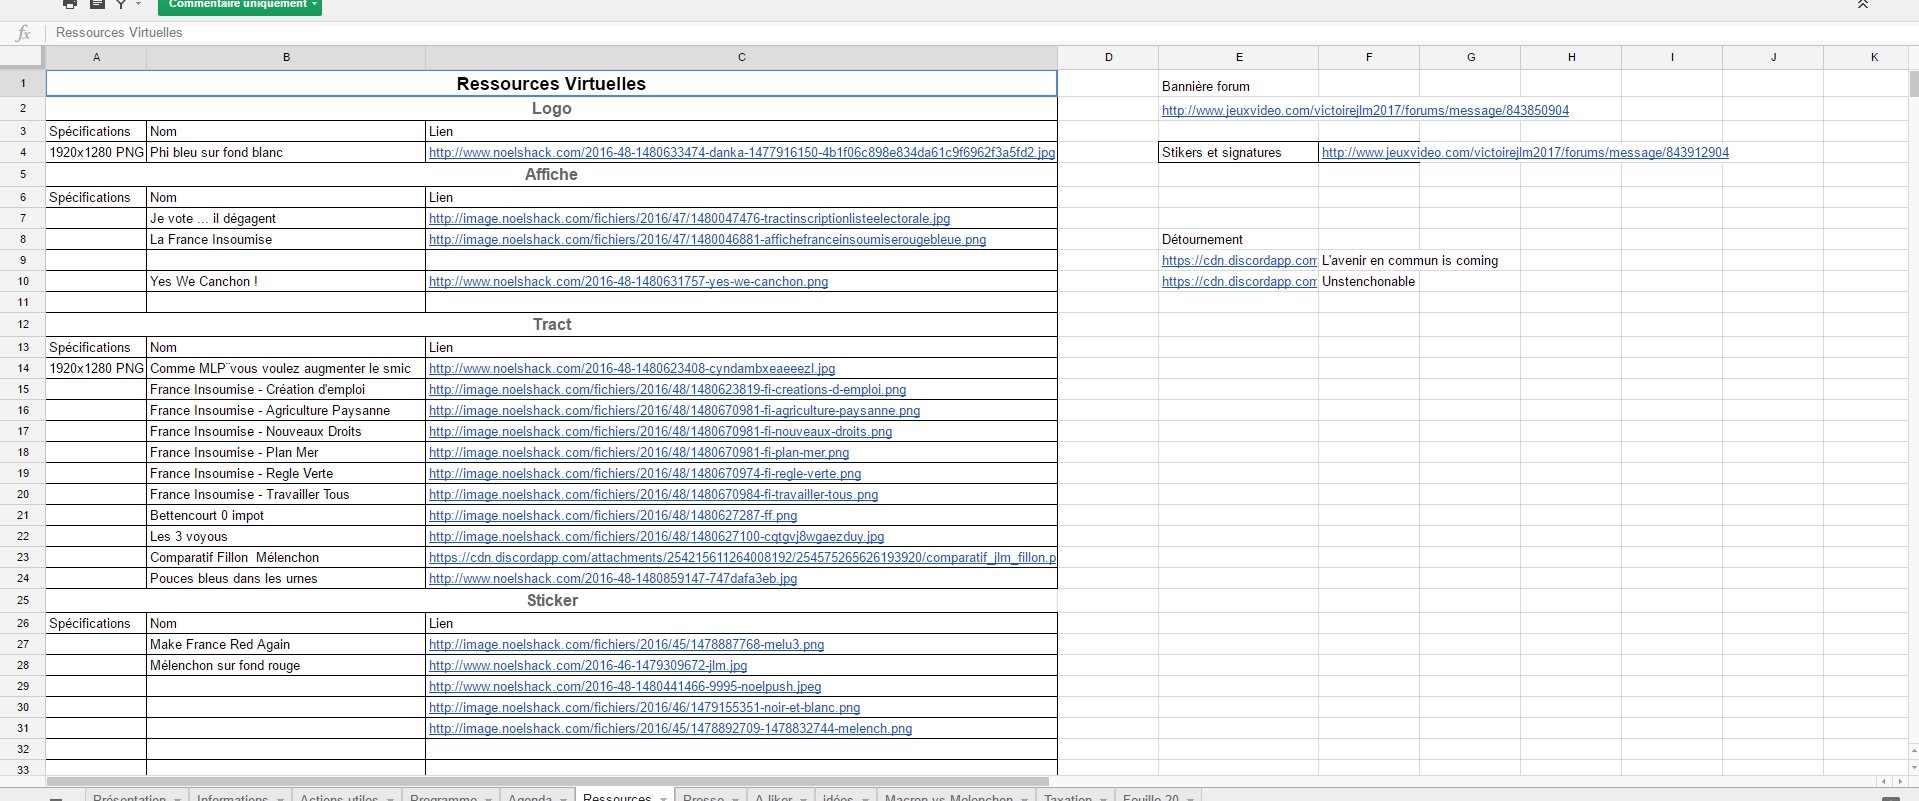1919x801 pixels.
Task: Select column B header
Action: [x=286, y=57]
